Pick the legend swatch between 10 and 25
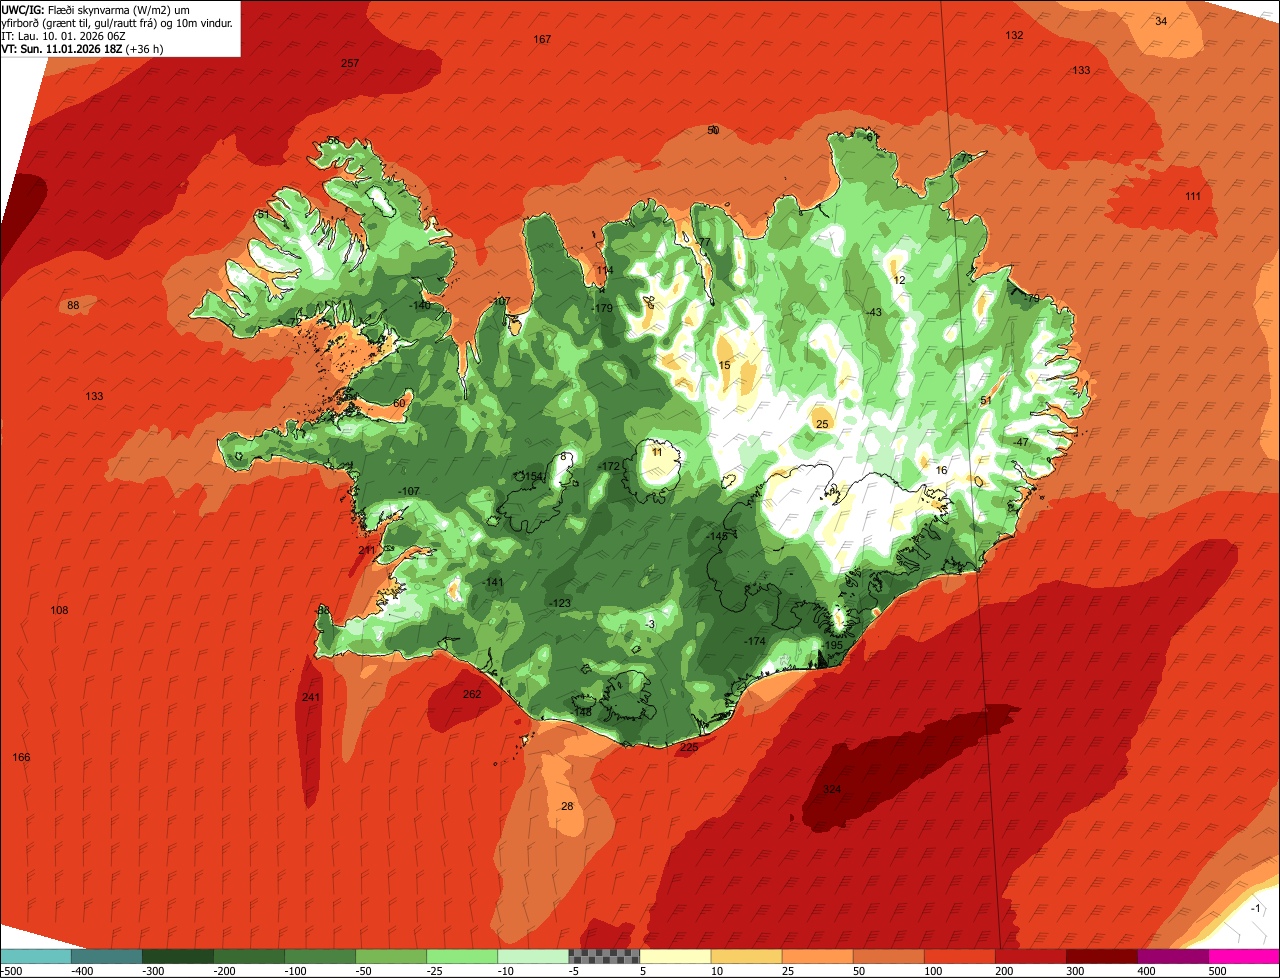The width and height of the screenshot is (1280, 978). (x=746, y=956)
